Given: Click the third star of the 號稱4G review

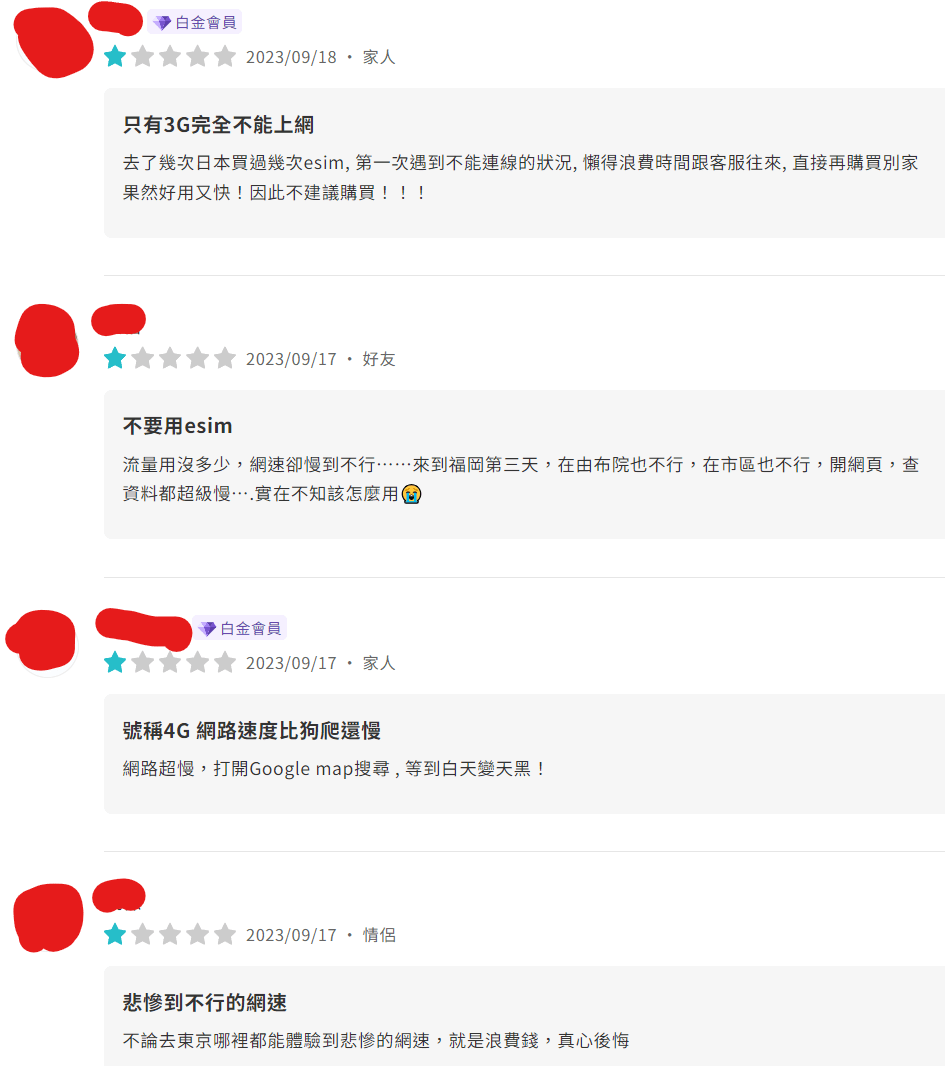Looking at the screenshot, I should click(x=170, y=662).
